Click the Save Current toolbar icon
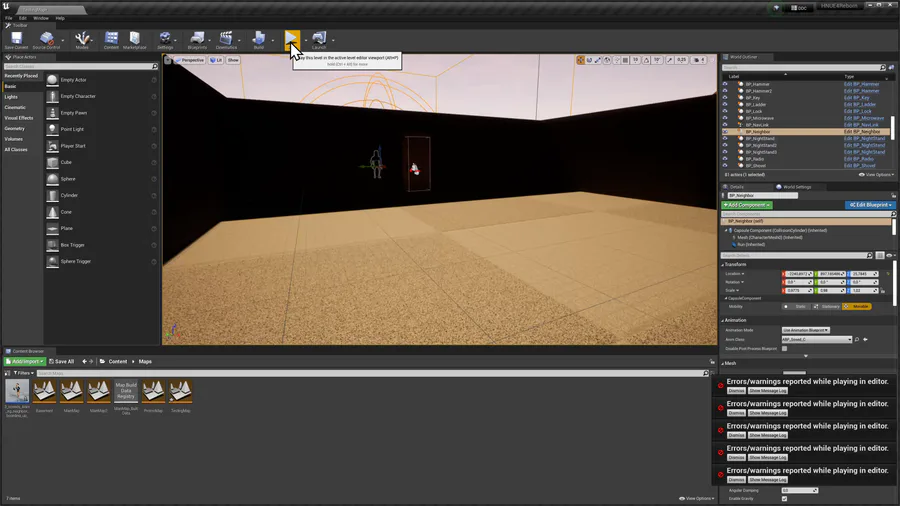900x506 pixels. [x=16, y=39]
